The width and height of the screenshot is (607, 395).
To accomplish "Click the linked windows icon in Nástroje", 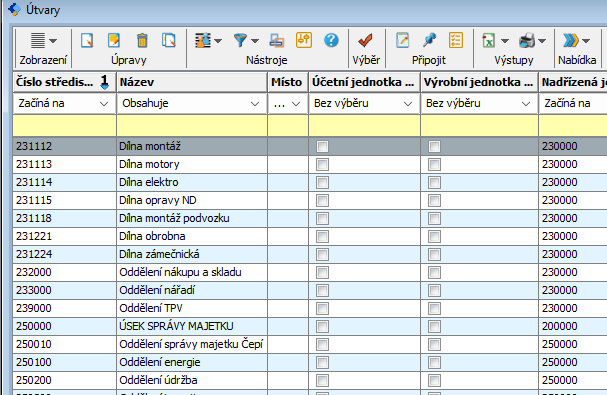I will 276,40.
